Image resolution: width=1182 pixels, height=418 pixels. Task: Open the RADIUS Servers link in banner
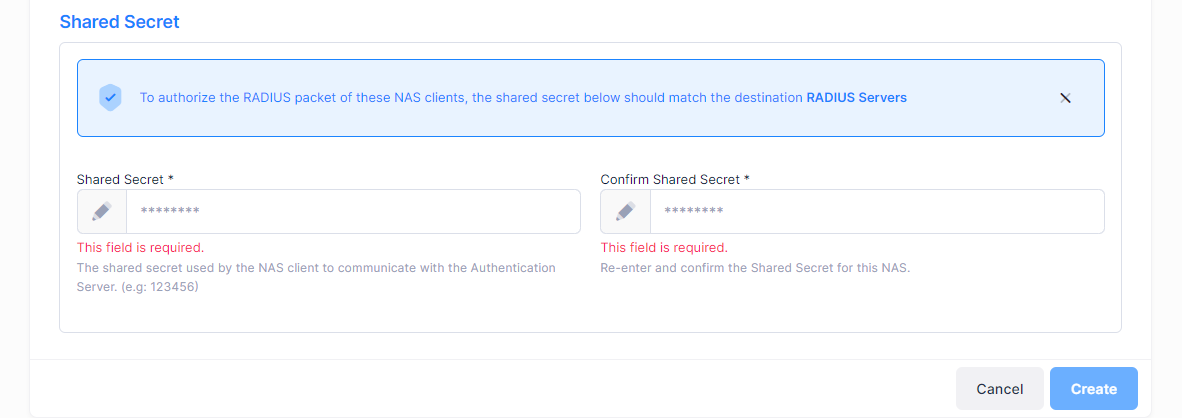click(x=856, y=98)
